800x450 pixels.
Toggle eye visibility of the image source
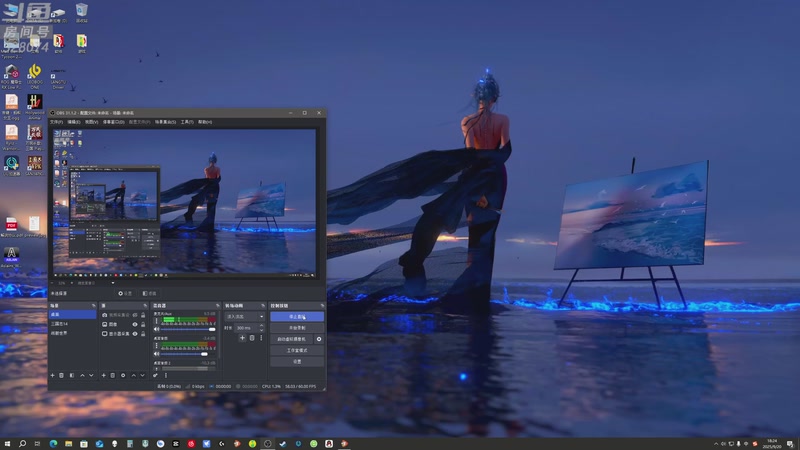coord(135,324)
